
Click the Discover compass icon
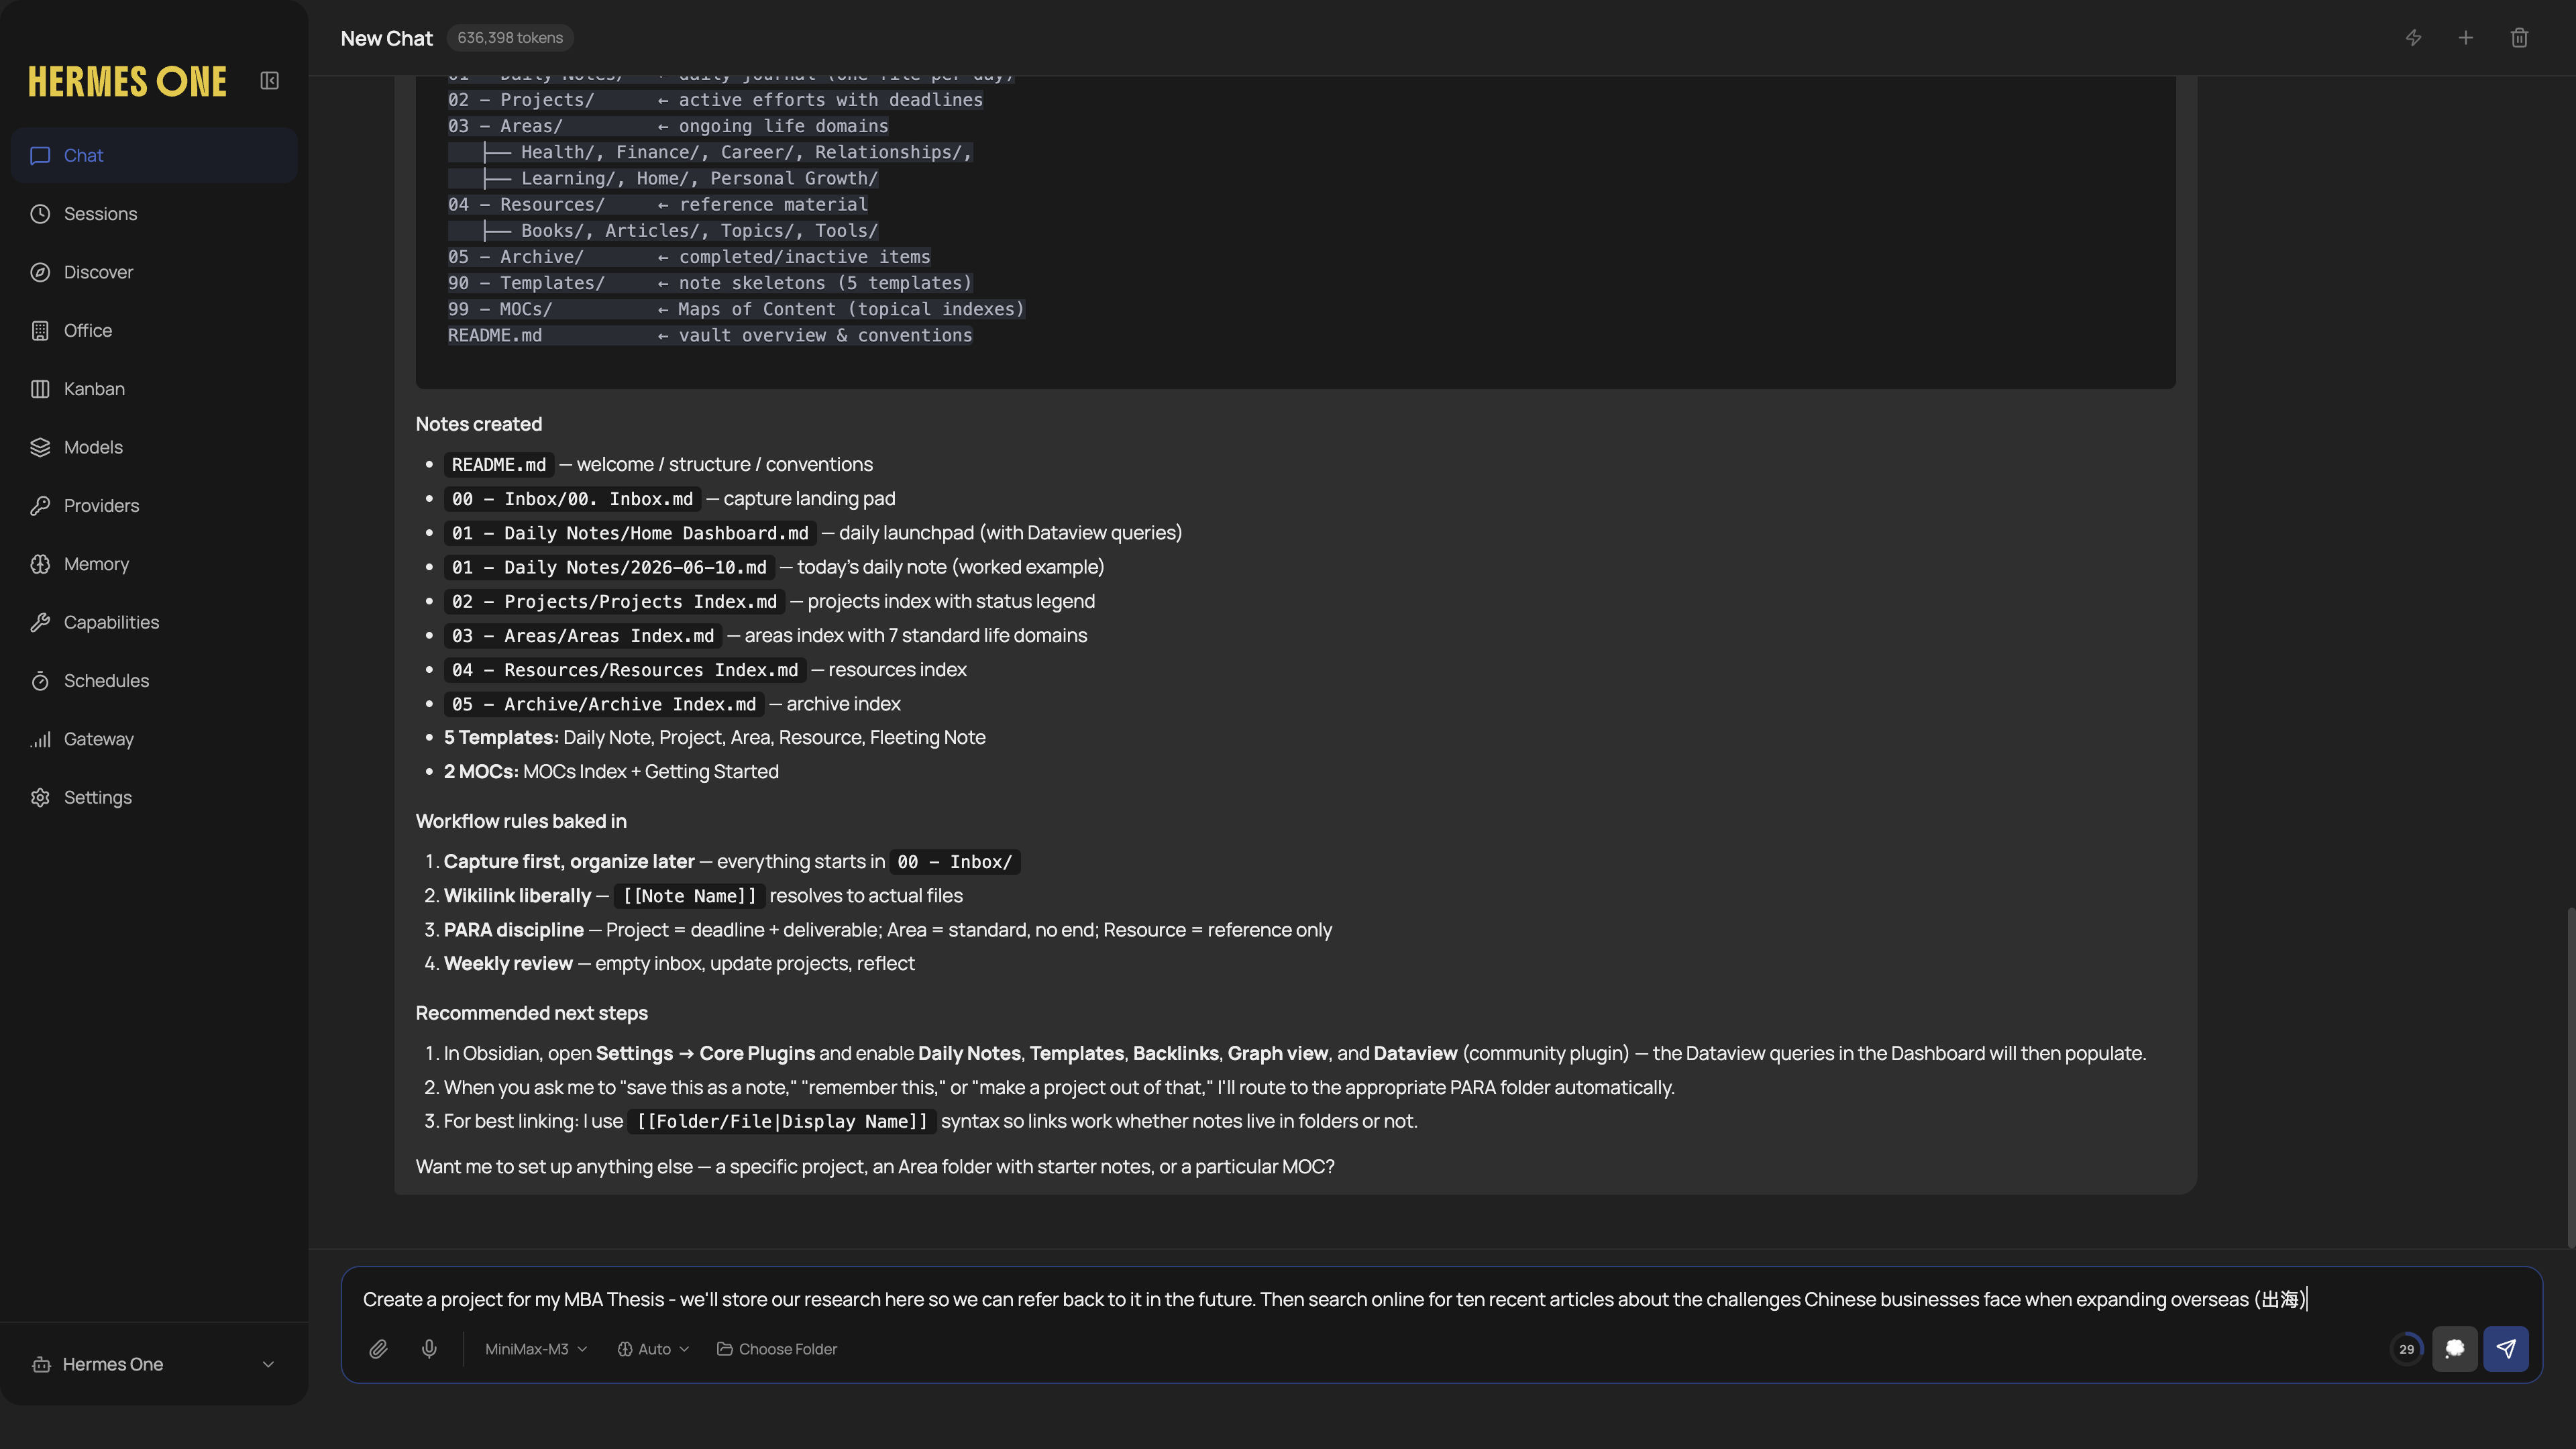tap(40, 272)
